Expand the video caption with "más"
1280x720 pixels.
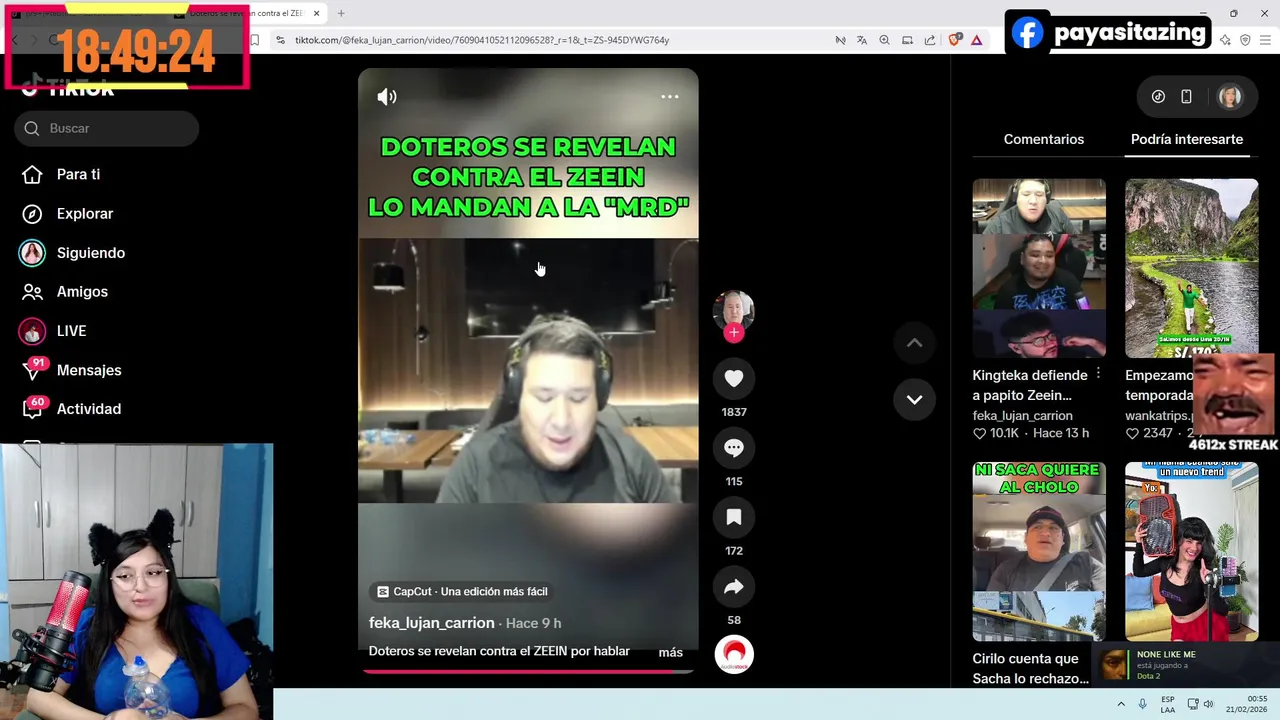coord(671,652)
